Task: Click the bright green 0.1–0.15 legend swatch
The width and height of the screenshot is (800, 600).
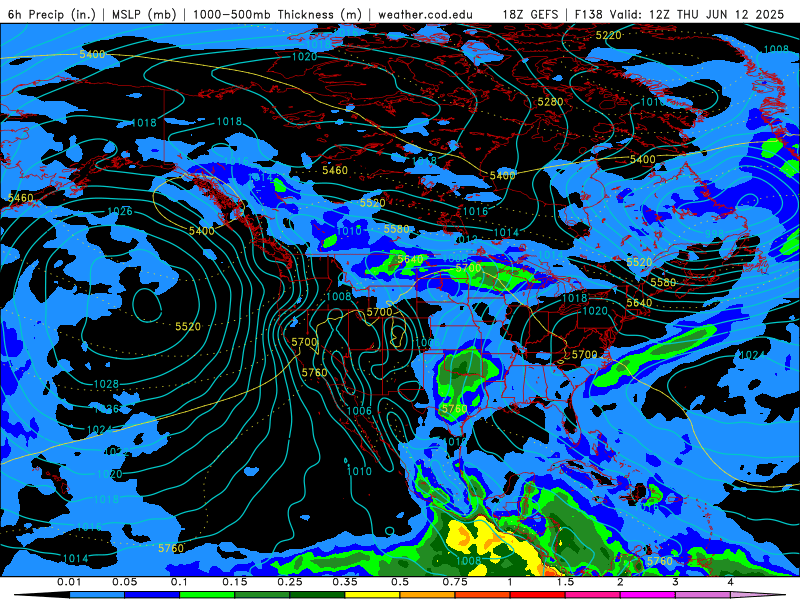Action: coord(207,595)
